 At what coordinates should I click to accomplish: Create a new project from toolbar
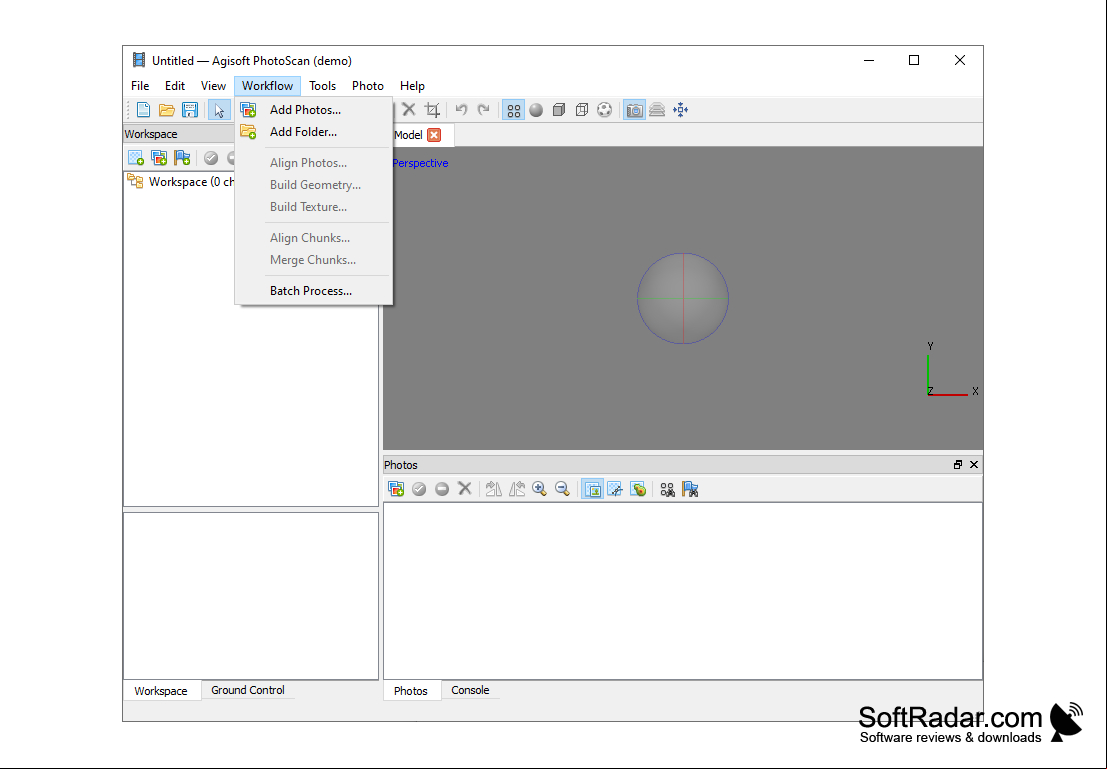pyautogui.click(x=143, y=109)
